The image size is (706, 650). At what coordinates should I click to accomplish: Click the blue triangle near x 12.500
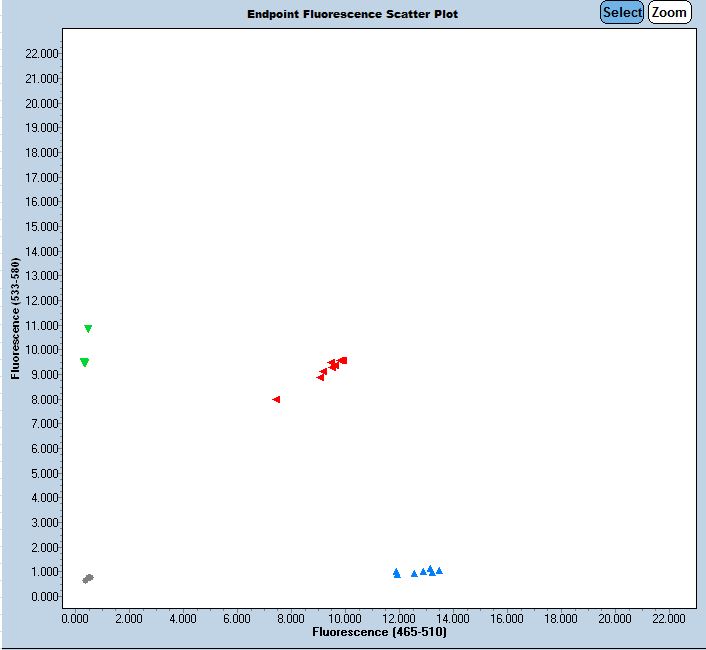[x=414, y=574]
